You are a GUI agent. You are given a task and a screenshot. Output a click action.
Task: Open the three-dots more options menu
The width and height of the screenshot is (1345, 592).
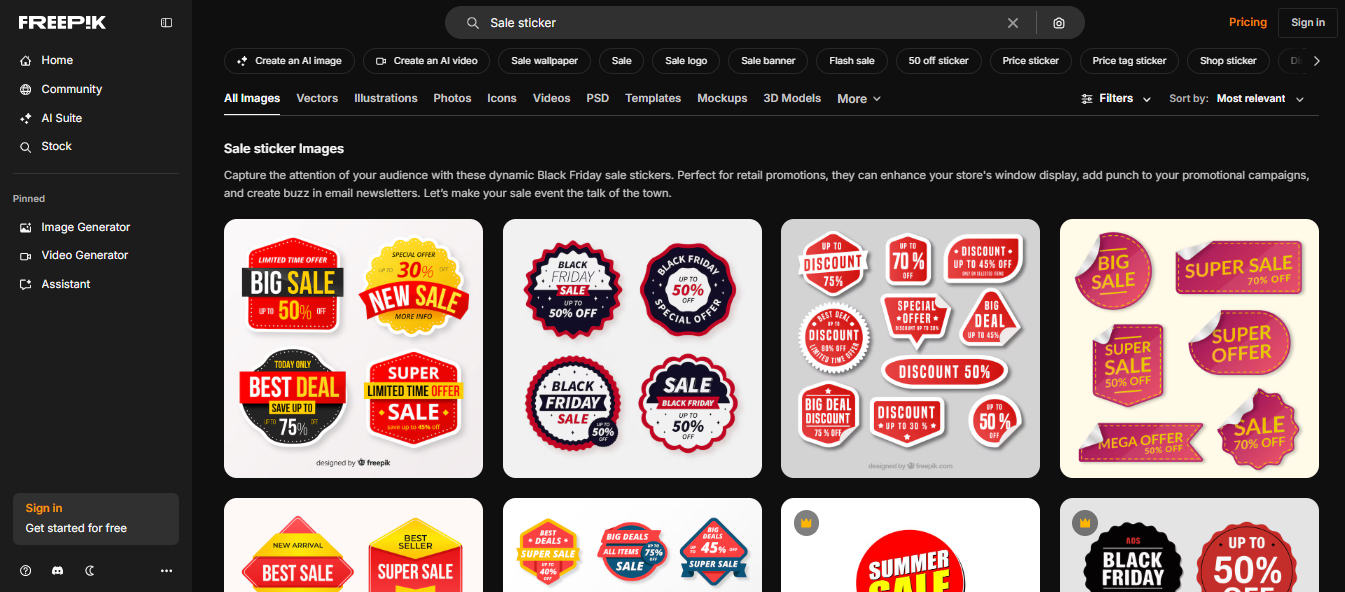(166, 570)
